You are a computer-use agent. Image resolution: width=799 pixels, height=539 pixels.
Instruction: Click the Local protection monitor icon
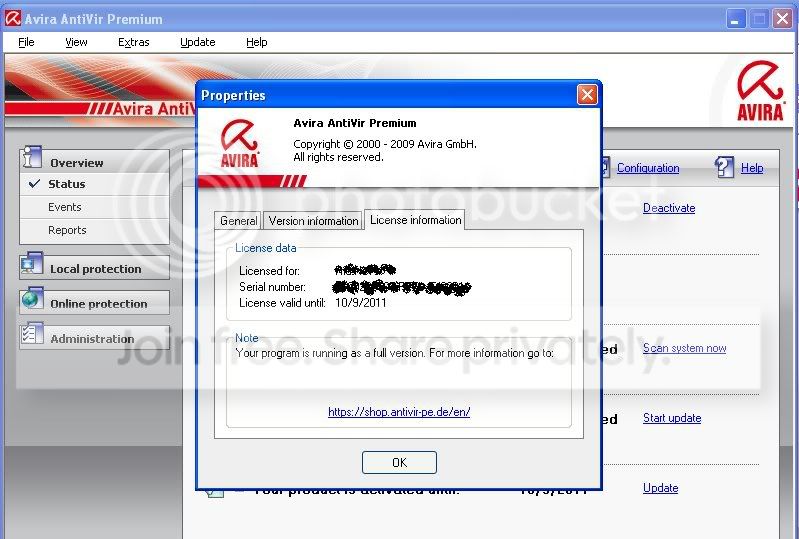32,264
